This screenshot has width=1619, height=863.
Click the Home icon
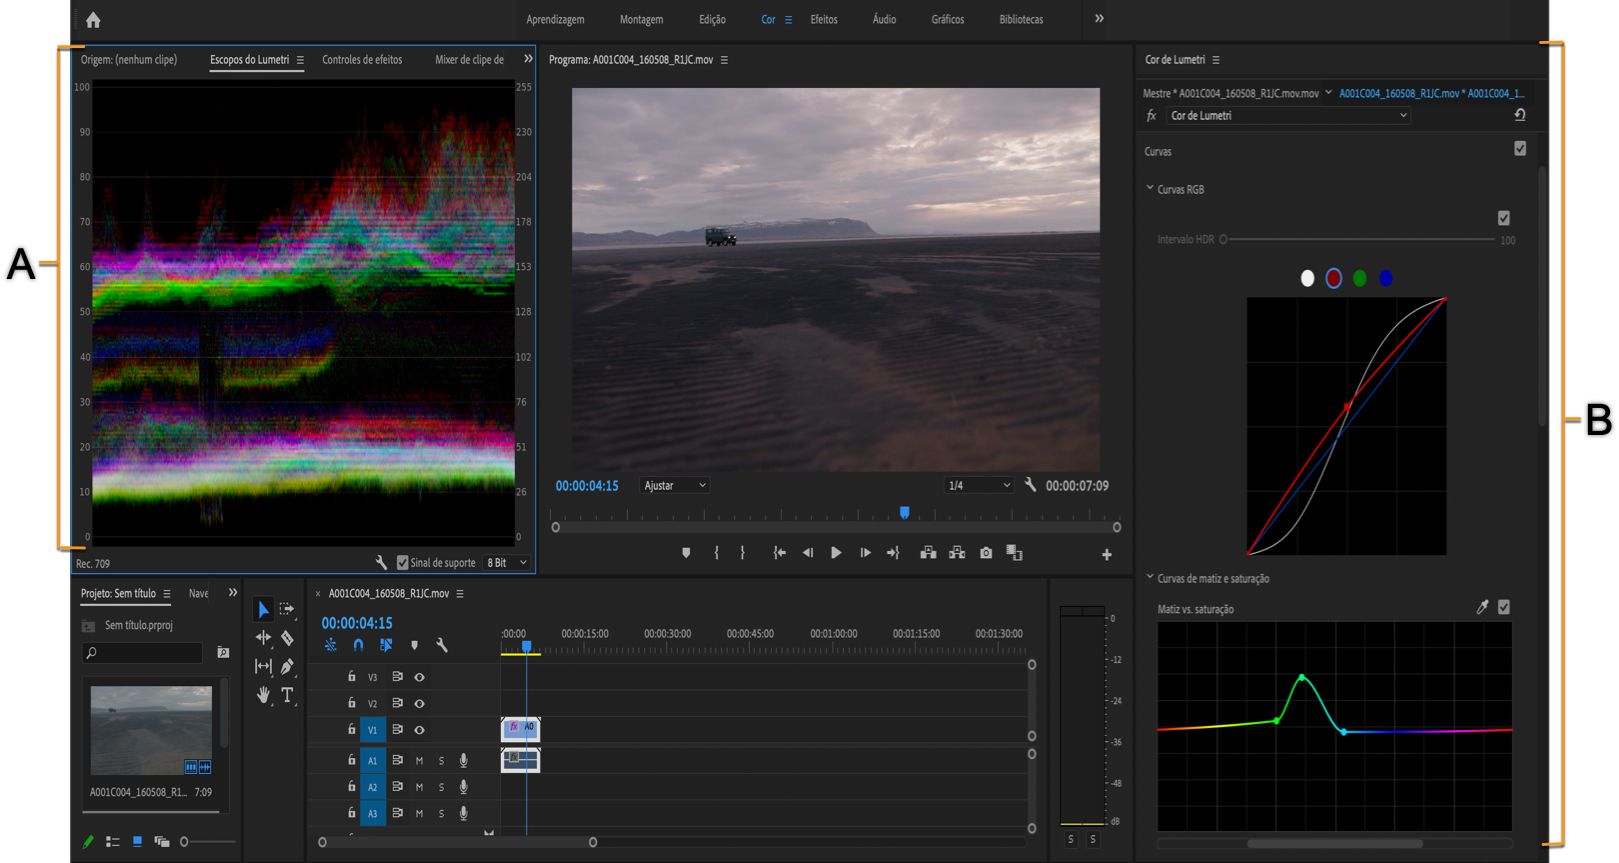pos(93,20)
